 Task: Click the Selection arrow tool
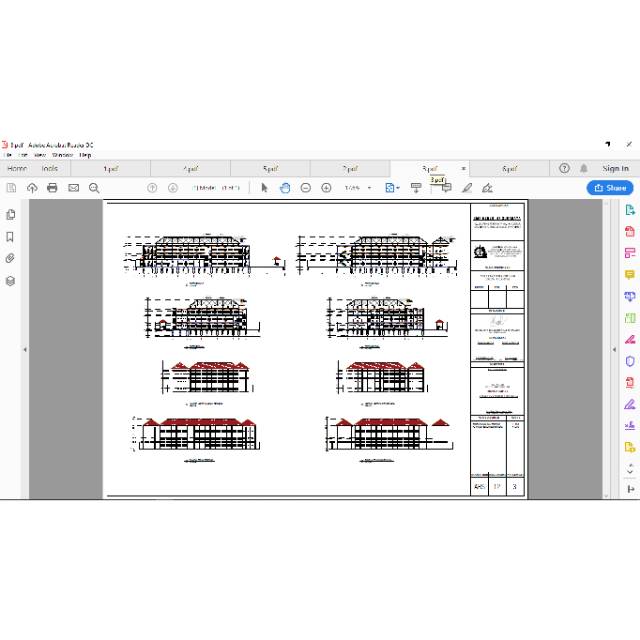(x=264, y=188)
